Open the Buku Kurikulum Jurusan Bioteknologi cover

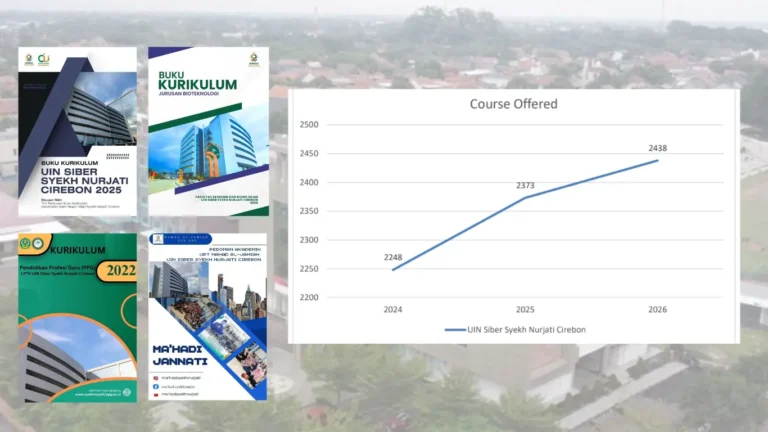[209, 131]
